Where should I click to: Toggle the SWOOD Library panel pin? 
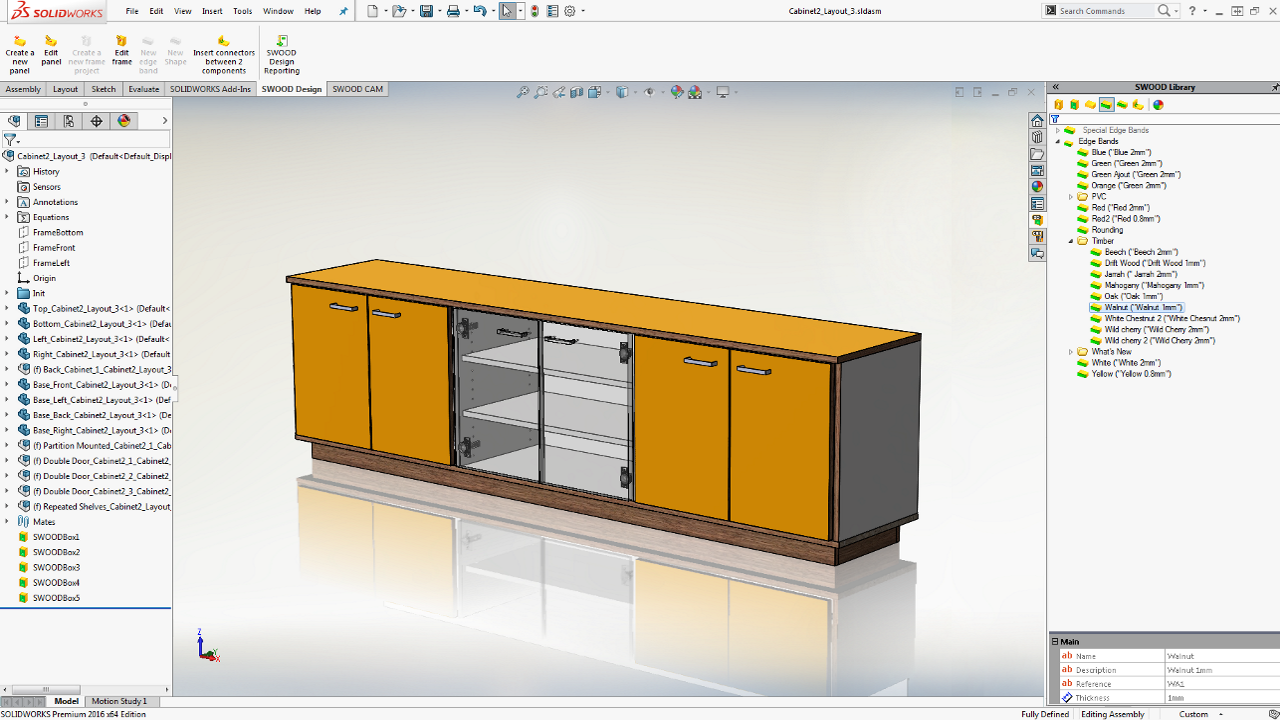point(1274,87)
